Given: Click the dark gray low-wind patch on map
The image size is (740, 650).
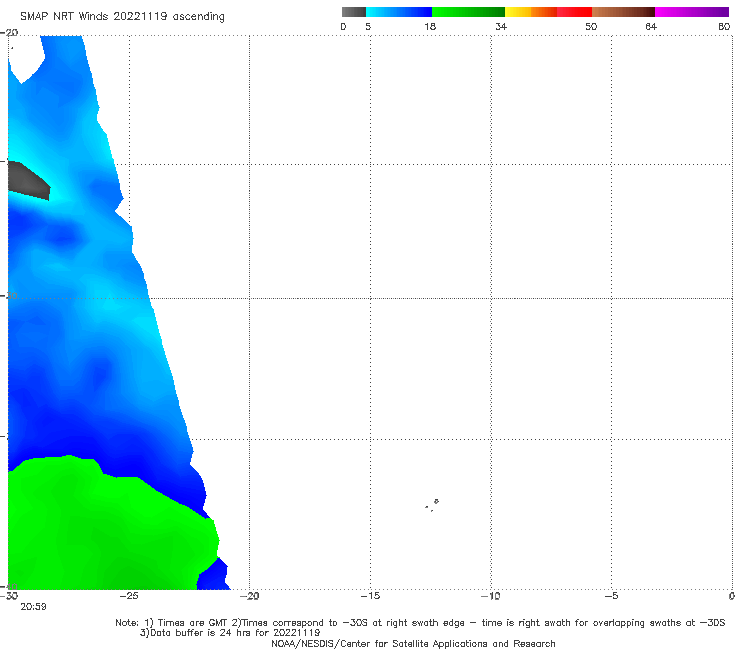Looking at the screenshot, I should [x=27, y=180].
